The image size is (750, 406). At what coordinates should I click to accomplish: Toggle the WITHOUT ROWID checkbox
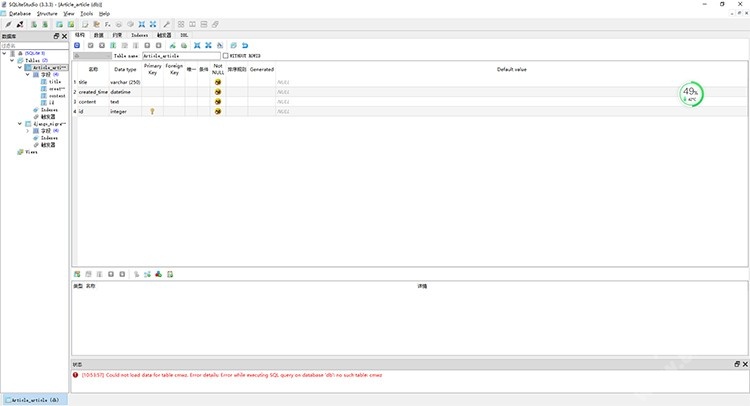click(x=226, y=56)
